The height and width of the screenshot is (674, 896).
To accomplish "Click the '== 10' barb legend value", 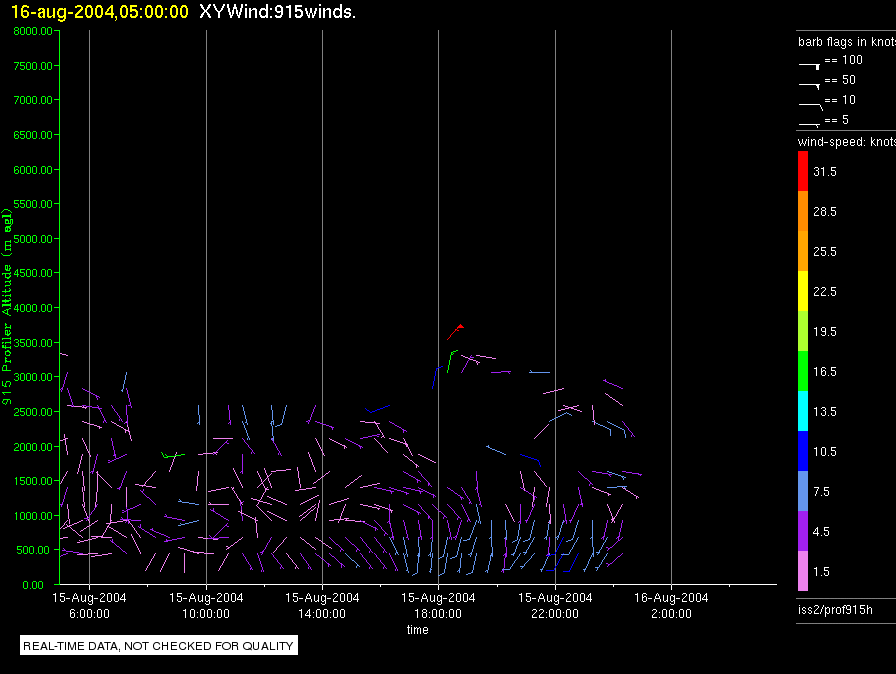I will [840, 99].
